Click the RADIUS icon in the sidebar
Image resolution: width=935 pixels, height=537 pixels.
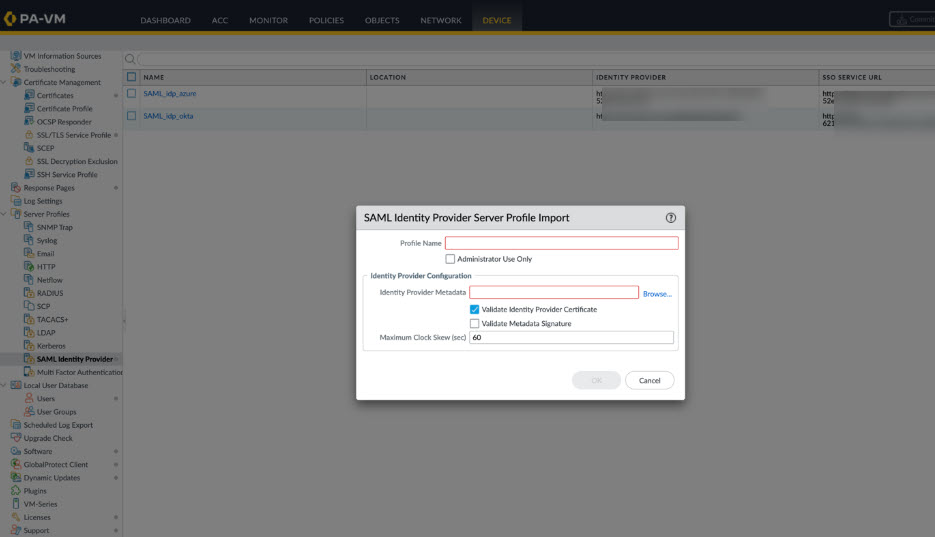[29, 293]
